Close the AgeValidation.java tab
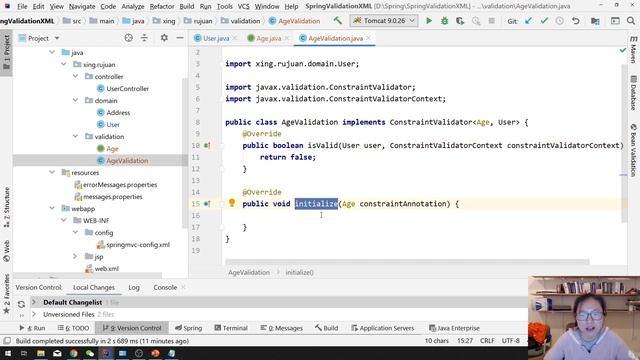This screenshot has width=640, height=360. pos(368,38)
